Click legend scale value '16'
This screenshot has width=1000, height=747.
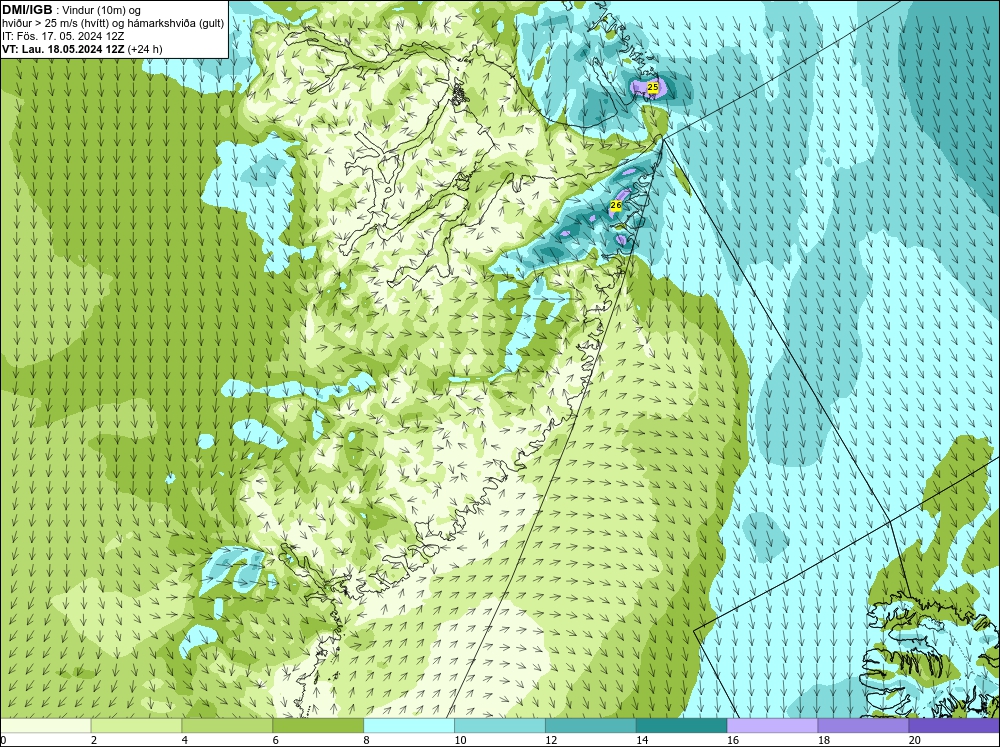pos(733,740)
